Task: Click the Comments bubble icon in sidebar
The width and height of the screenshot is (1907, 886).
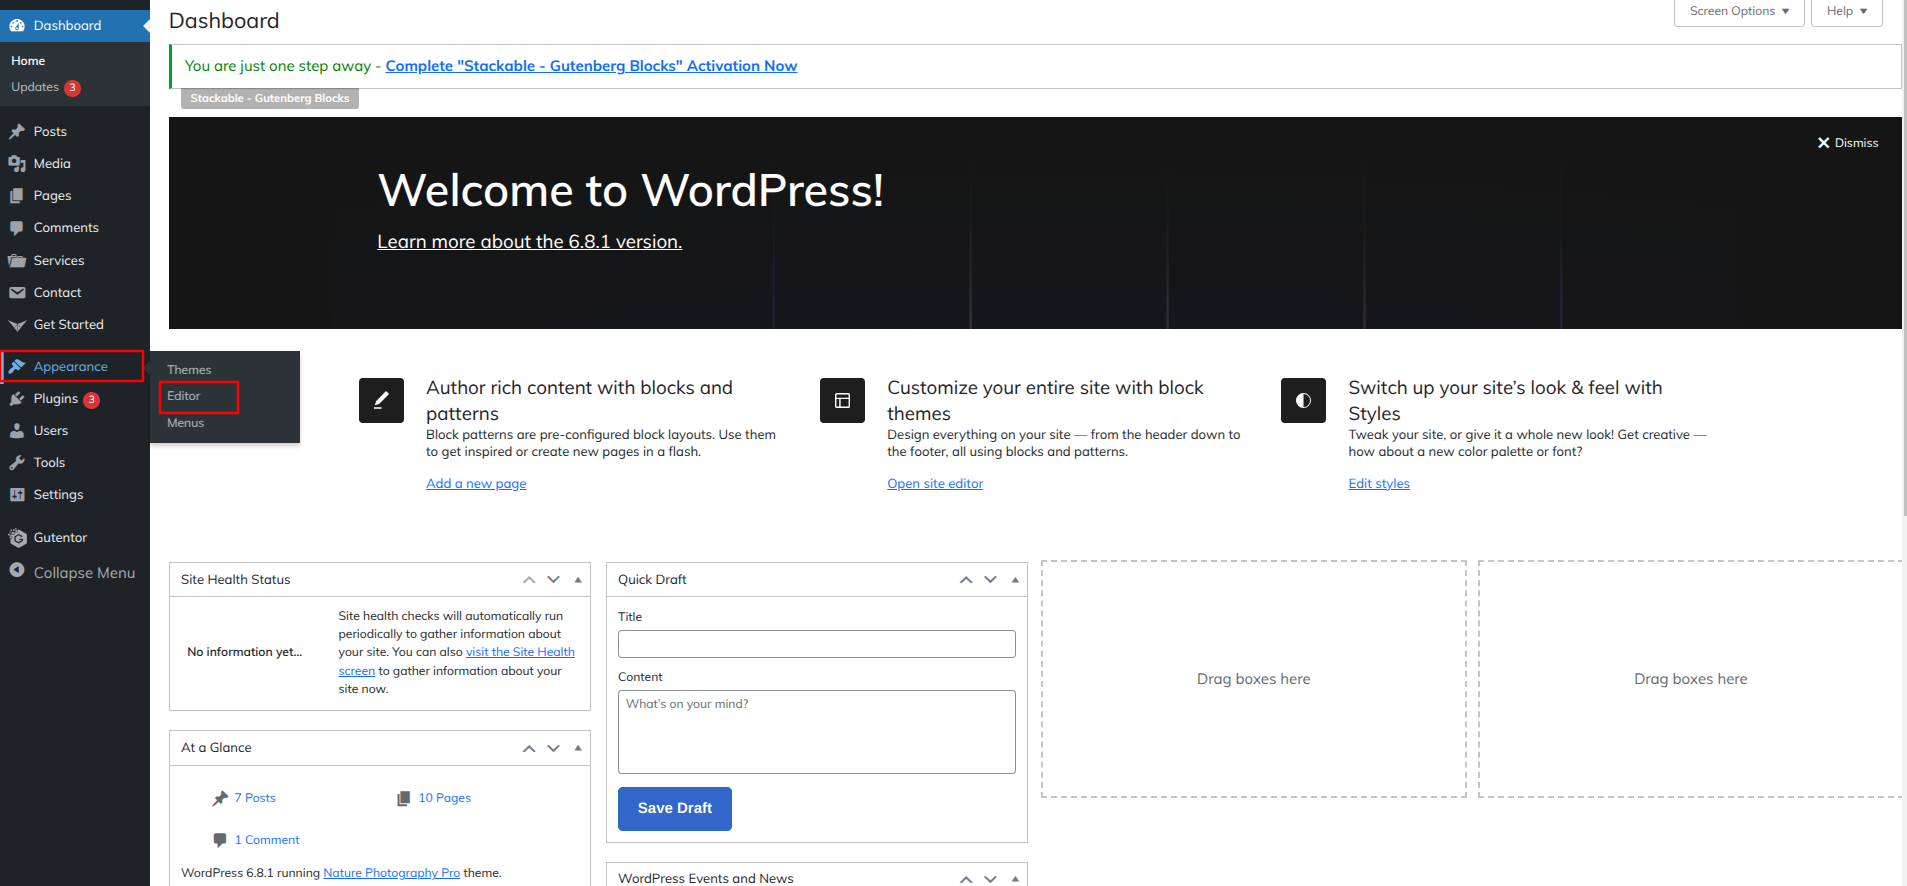Action: click(x=17, y=228)
